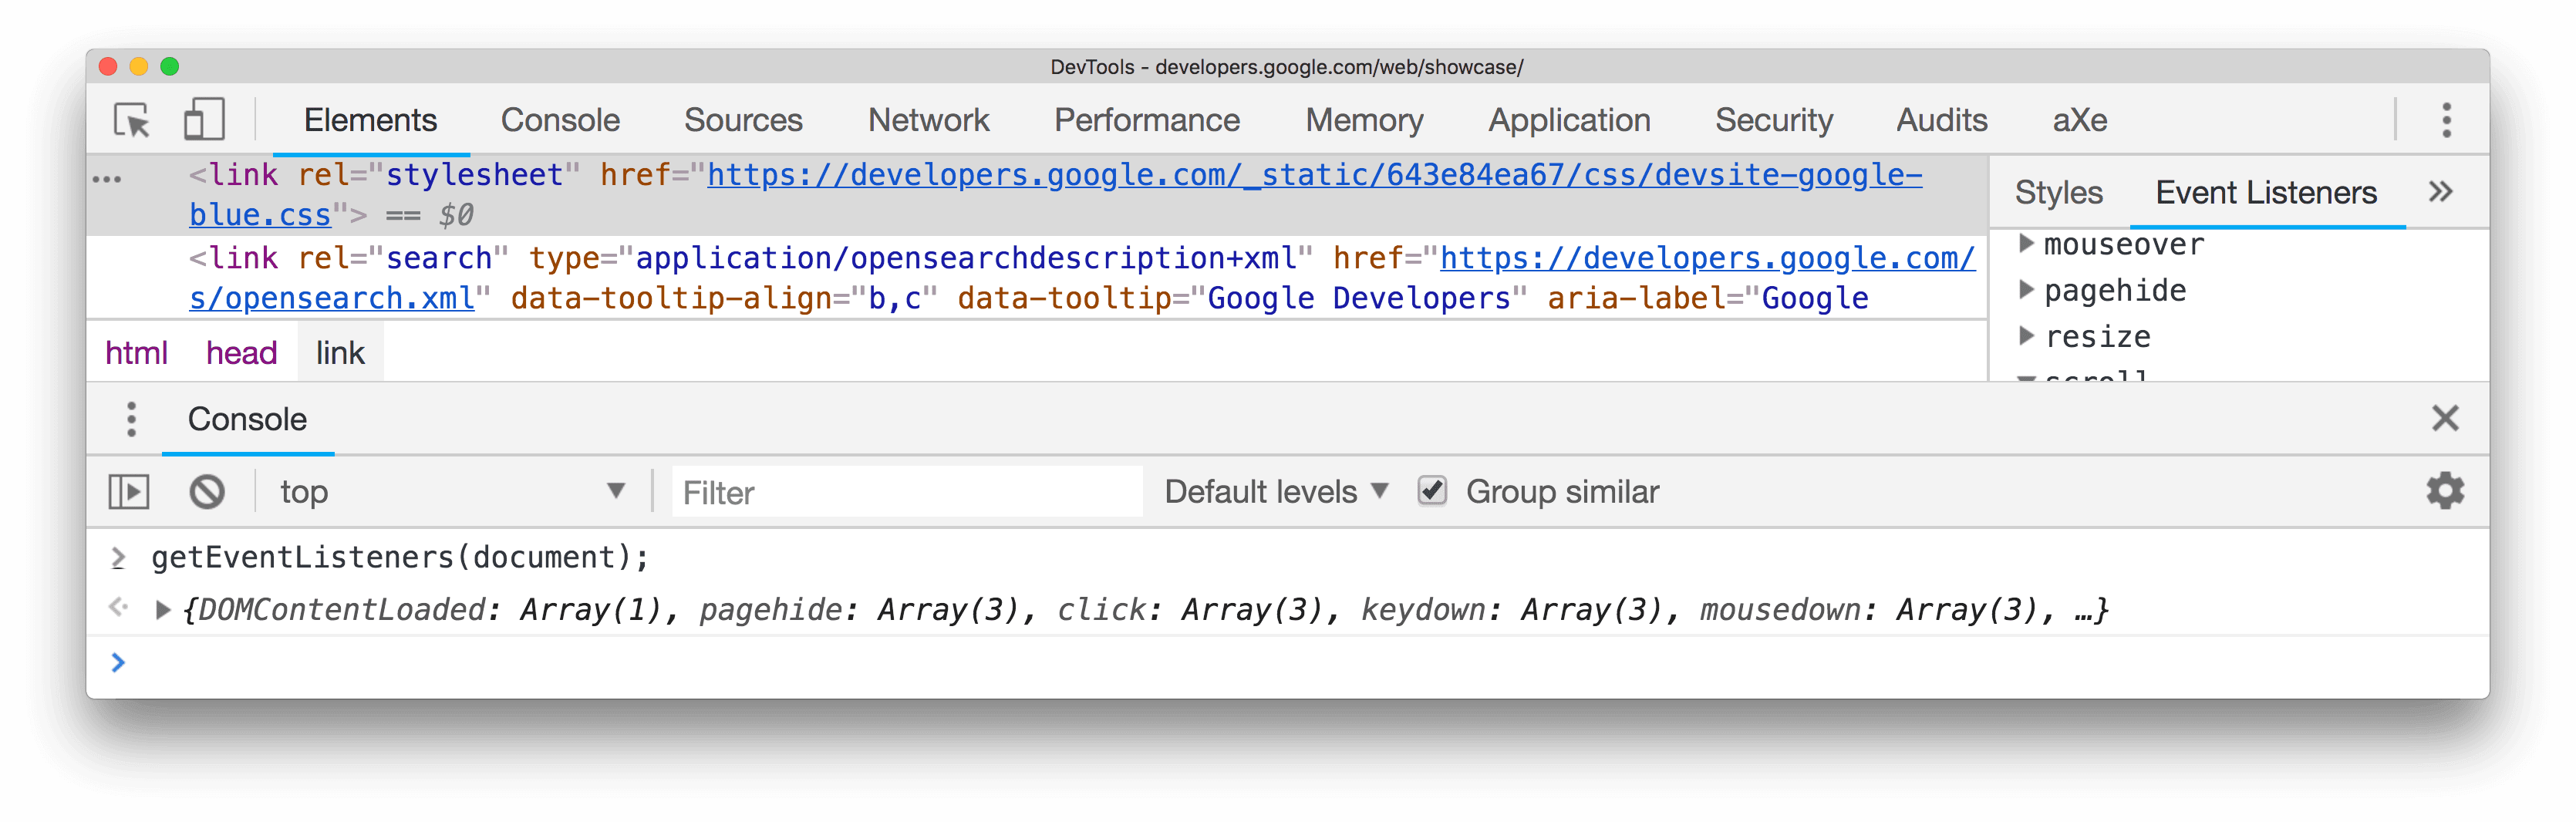Open the Default levels dropdown
This screenshot has width=2576, height=822.
click(1272, 491)
